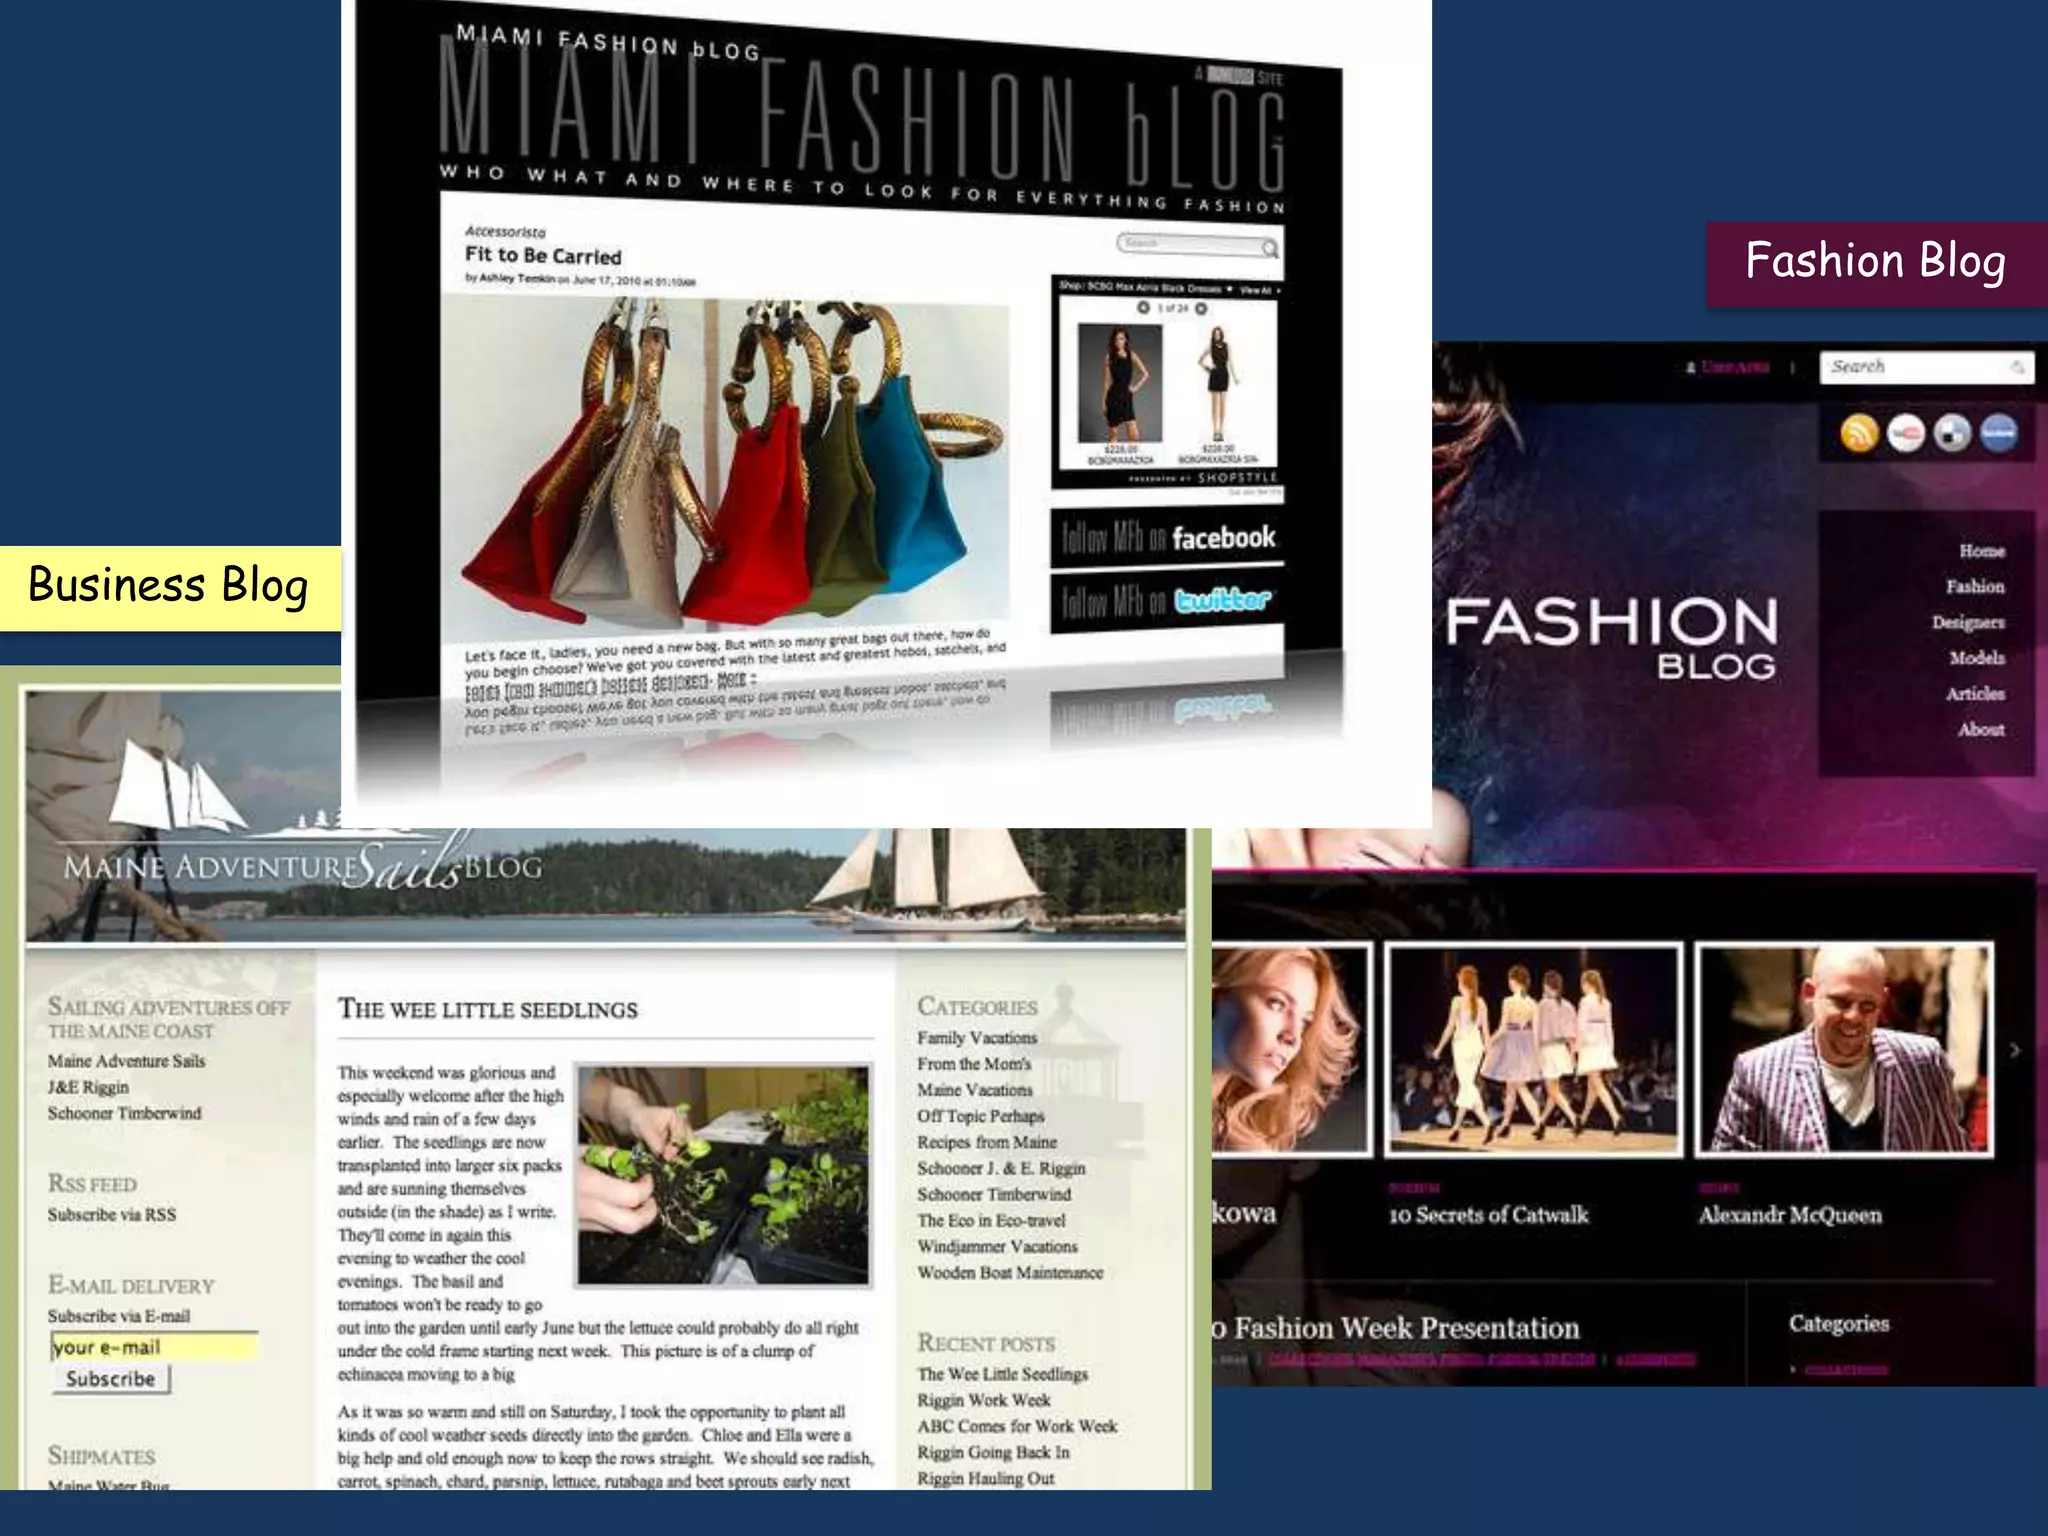
Task: Open Windjammer Vacations category
Action: click(x=997, y=1246)
